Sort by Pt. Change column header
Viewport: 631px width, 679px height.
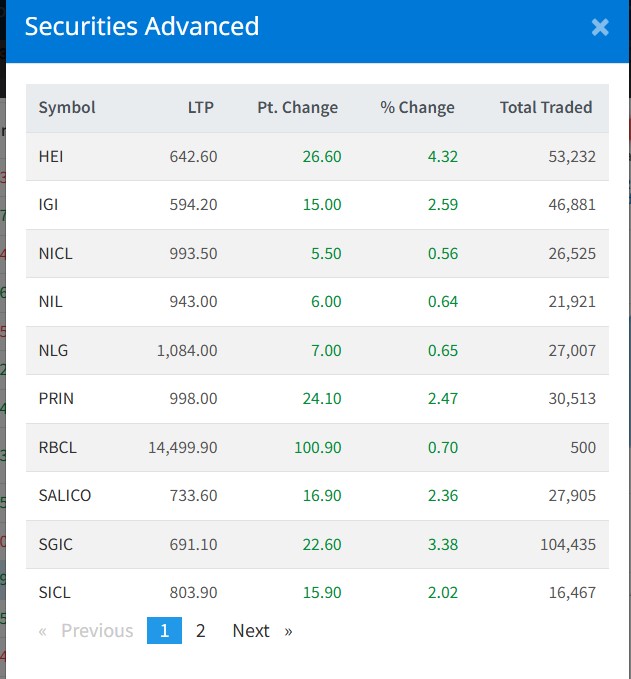coord(297,107)
